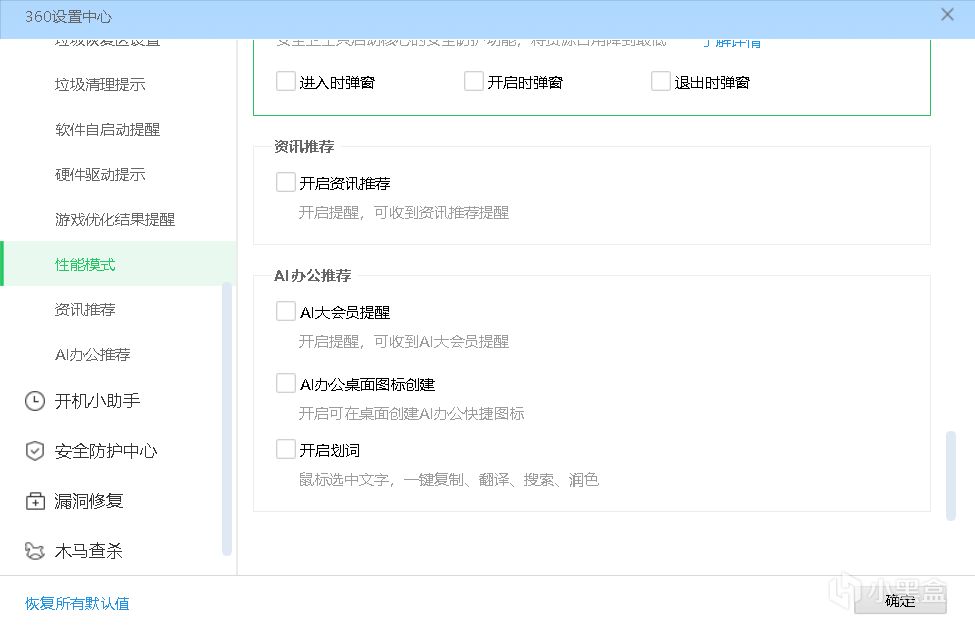Open the 开机小助手 category
This screenshot has width=975, height=625.
click(x=97, y=401)
